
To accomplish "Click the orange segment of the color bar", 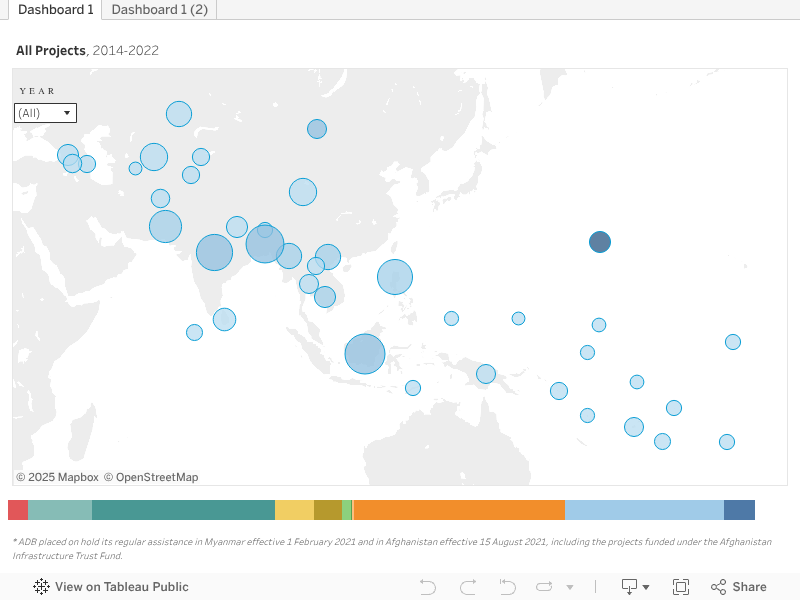I will 459,510.
